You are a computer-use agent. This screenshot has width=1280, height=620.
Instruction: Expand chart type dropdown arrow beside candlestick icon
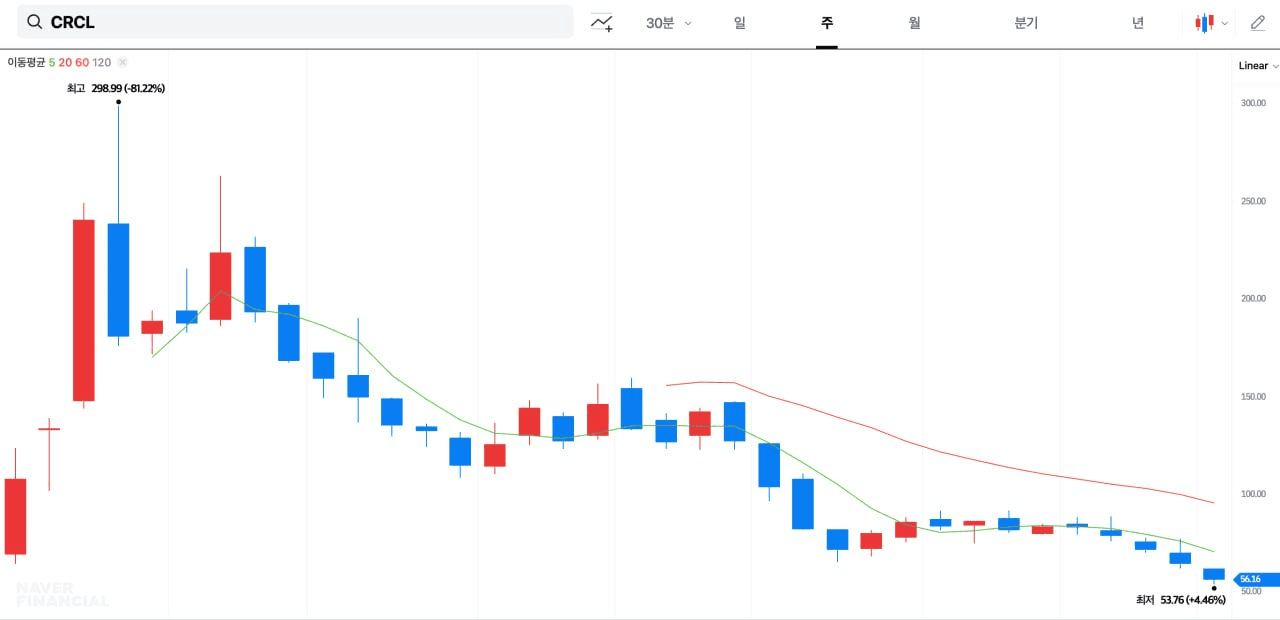pyautogui.click(x=1225, y=23)
